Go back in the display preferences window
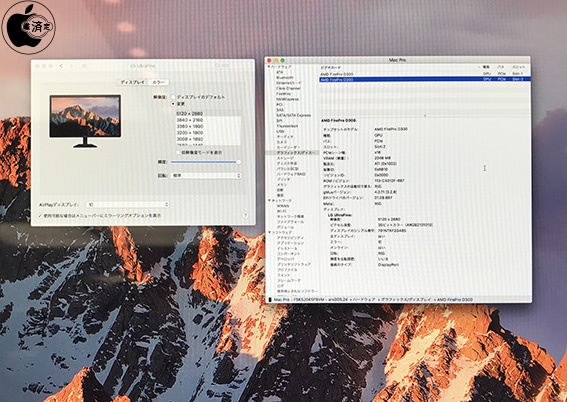 click(61, 66)
